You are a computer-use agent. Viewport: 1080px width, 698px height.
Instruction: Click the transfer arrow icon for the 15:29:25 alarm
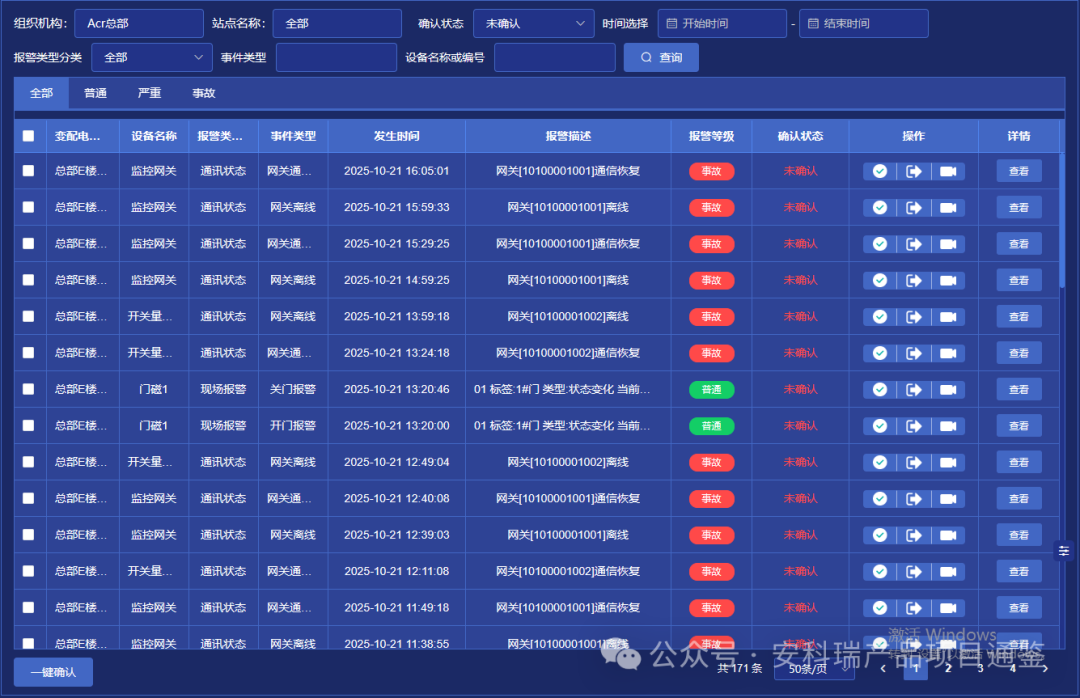(914, 244)
